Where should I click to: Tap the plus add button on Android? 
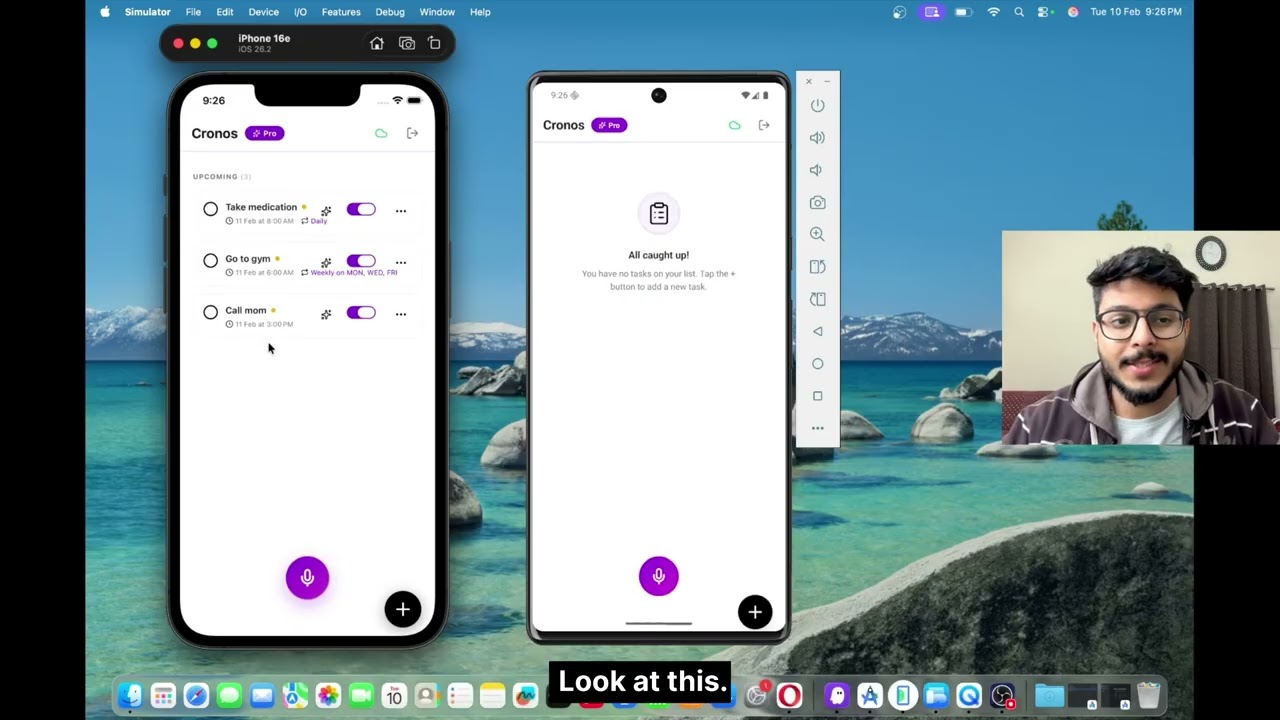coord(755,612)
